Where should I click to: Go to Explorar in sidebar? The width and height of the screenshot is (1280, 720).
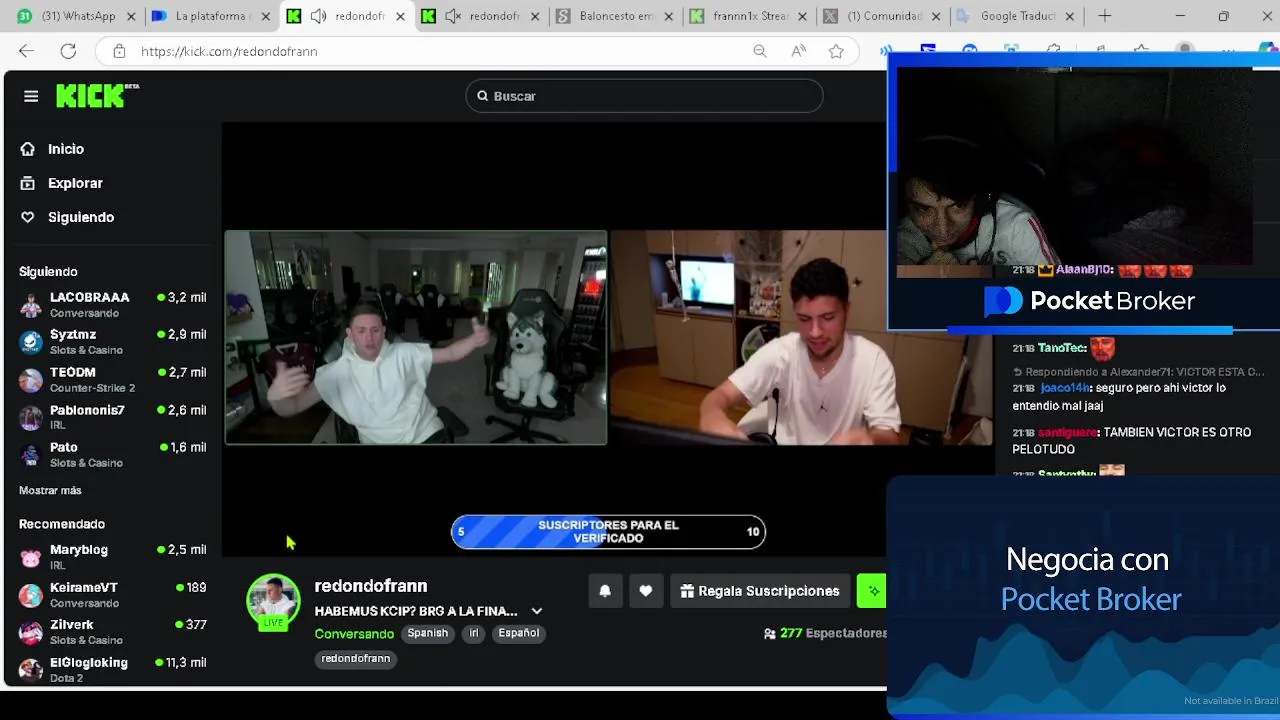click(75, 183)
